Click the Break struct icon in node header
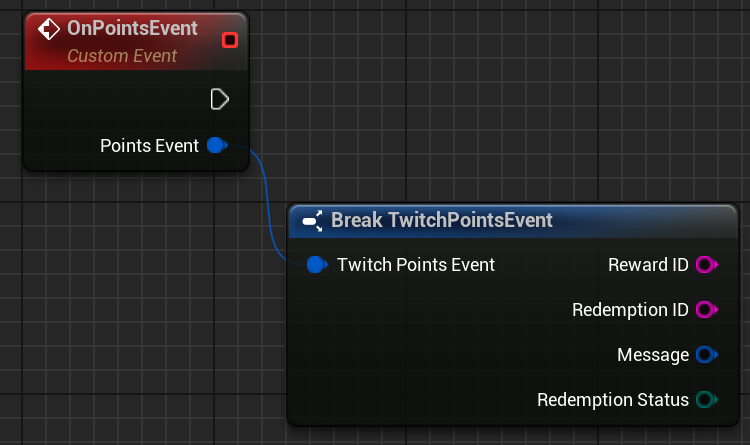The height and width of the screenshot is (445, 750). tap(312, 220)
